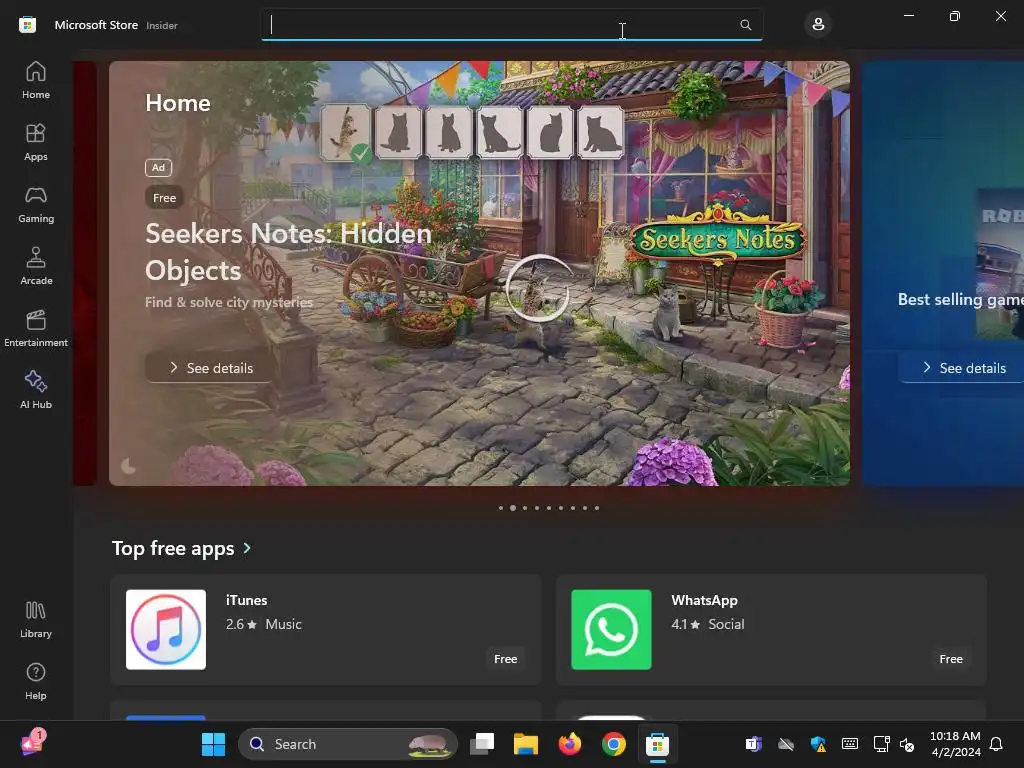See details for Seekers Notes
1024x768 pixels.
(x=210, y=368)
